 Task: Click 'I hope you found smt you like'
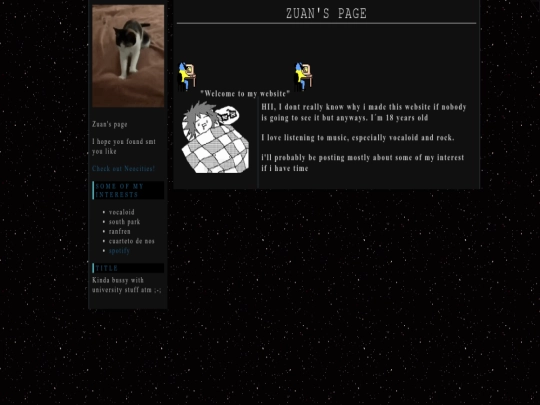coord(124,146)
